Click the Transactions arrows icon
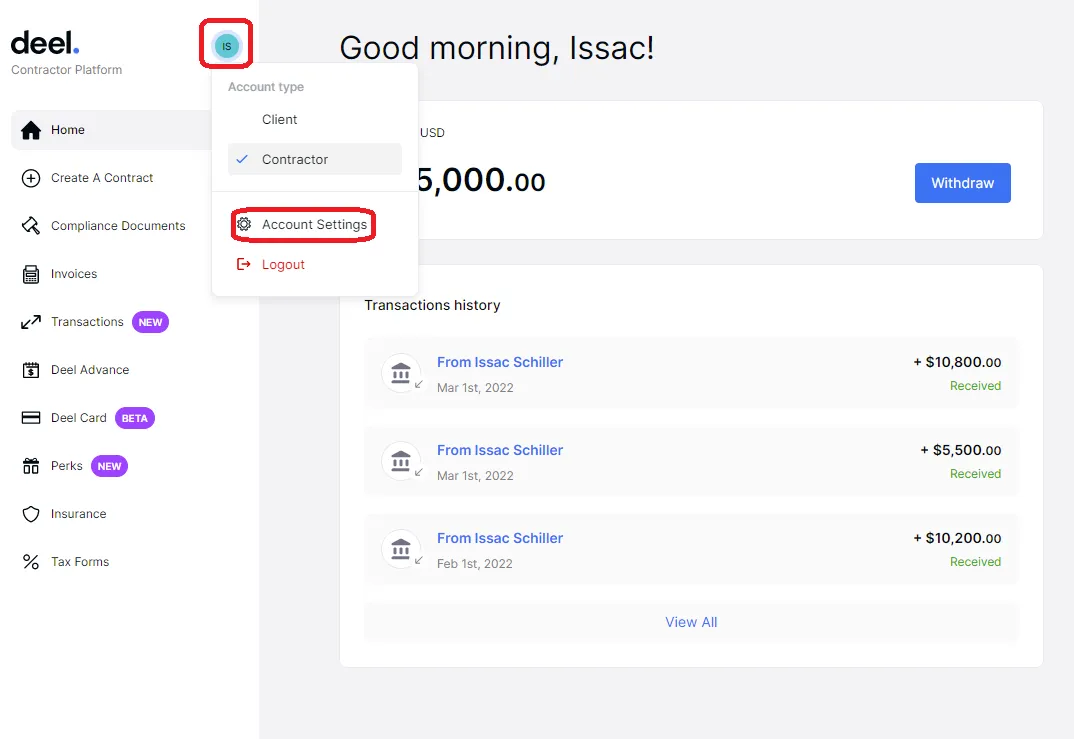The image size is (1074, 739). (31, 322)
